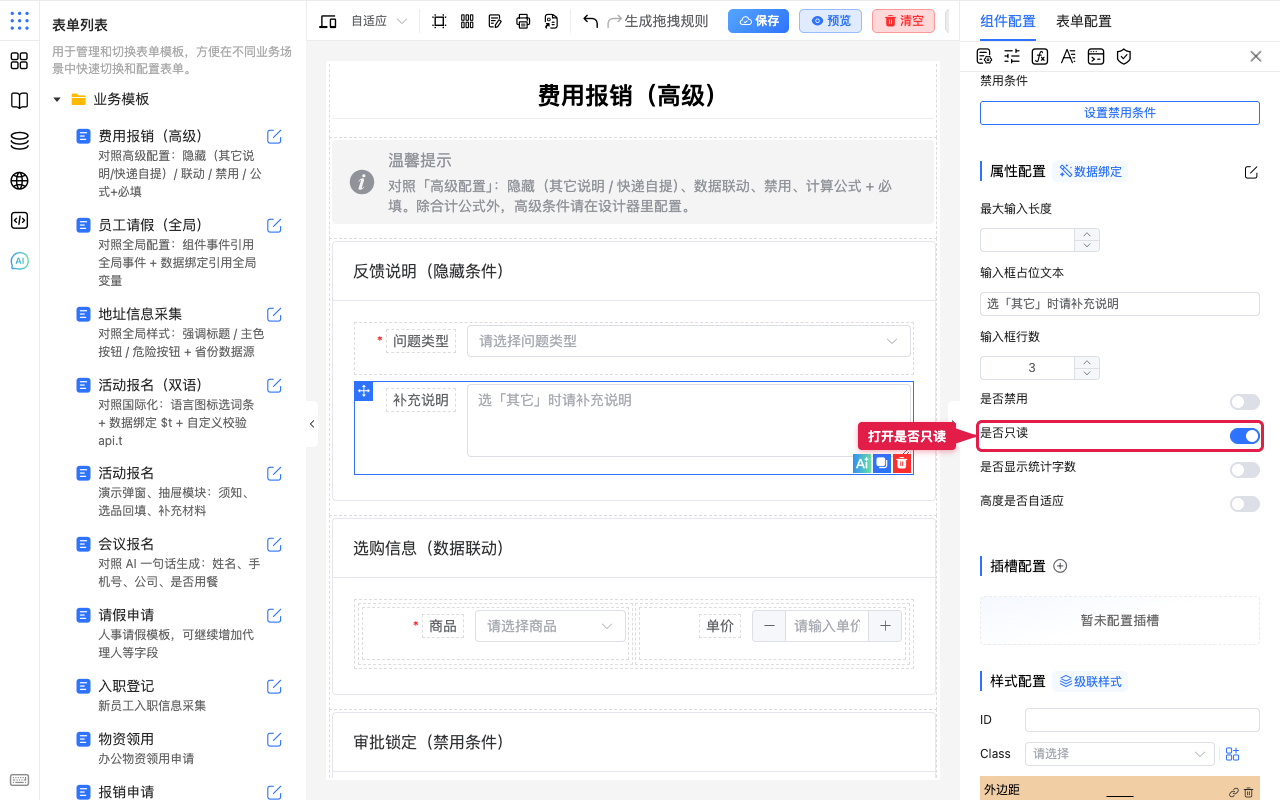The width and height of the screenshot is (1280, 800).
Task: Click the form edit note icon in the toolbar
Action: click(x=495, y=21)
